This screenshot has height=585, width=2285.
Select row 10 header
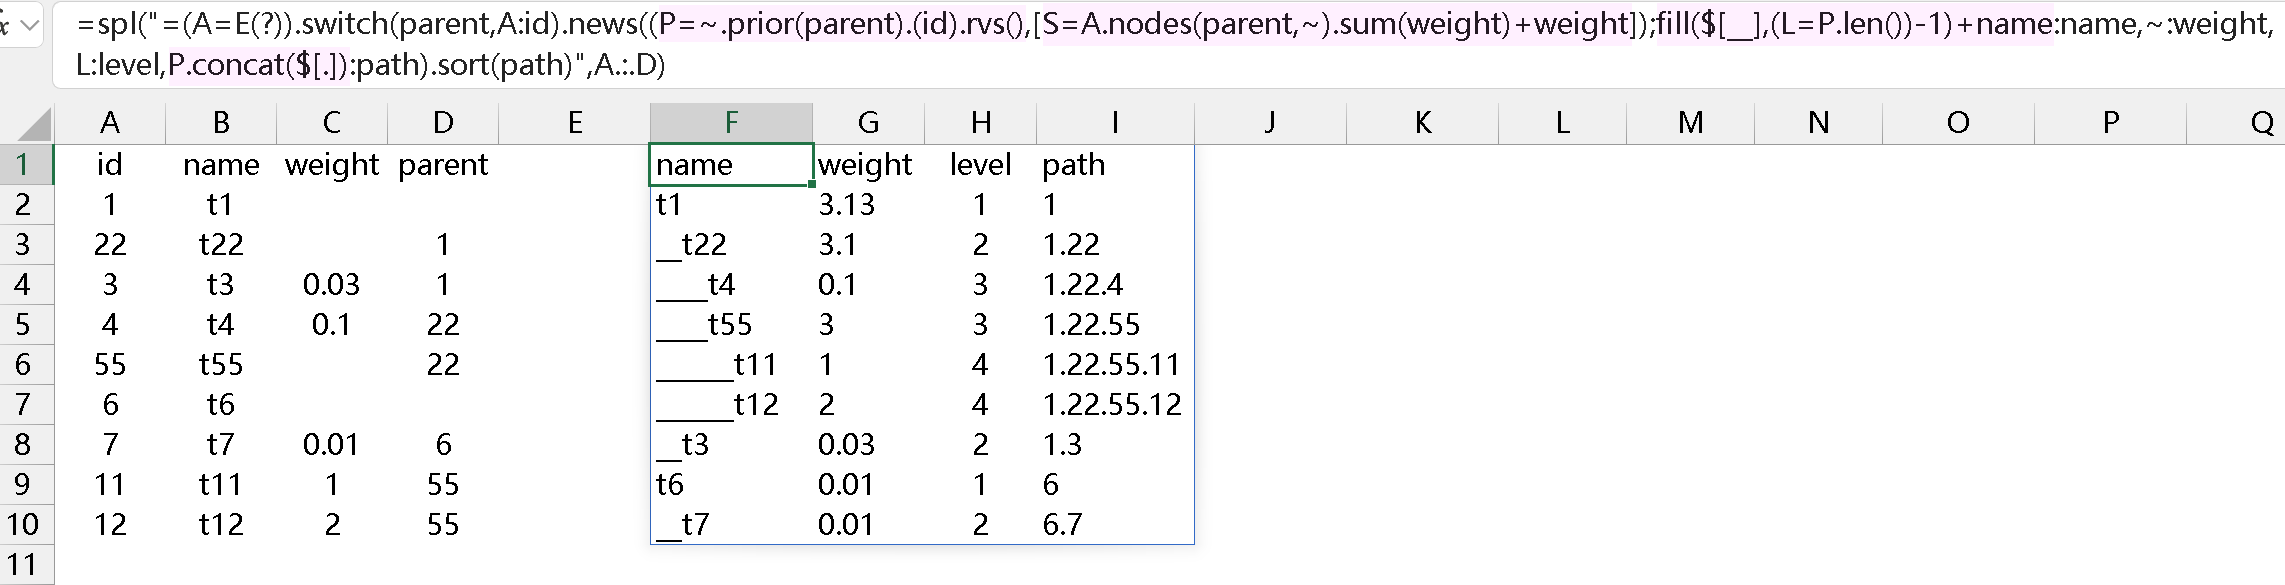click(24, 524)
